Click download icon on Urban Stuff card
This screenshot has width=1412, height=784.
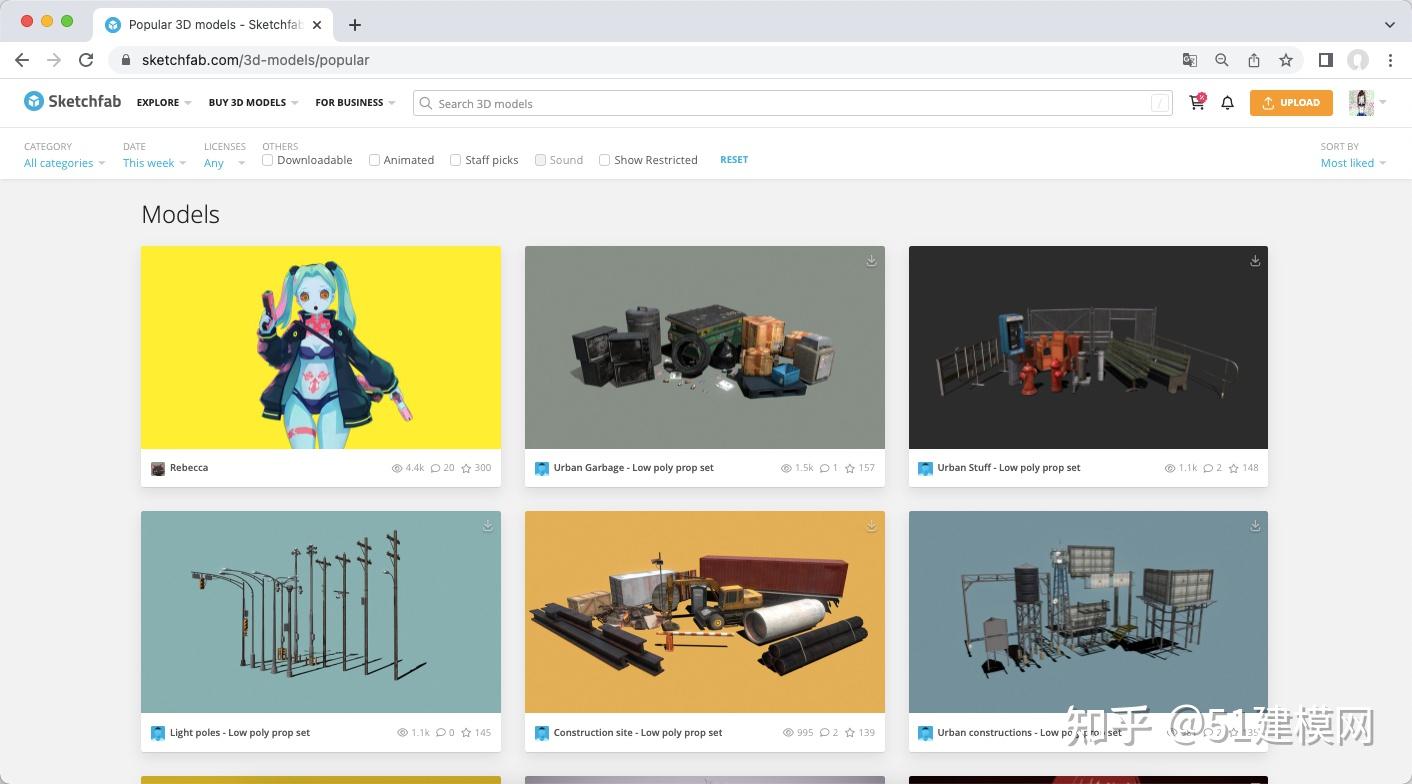[1255, 260]
